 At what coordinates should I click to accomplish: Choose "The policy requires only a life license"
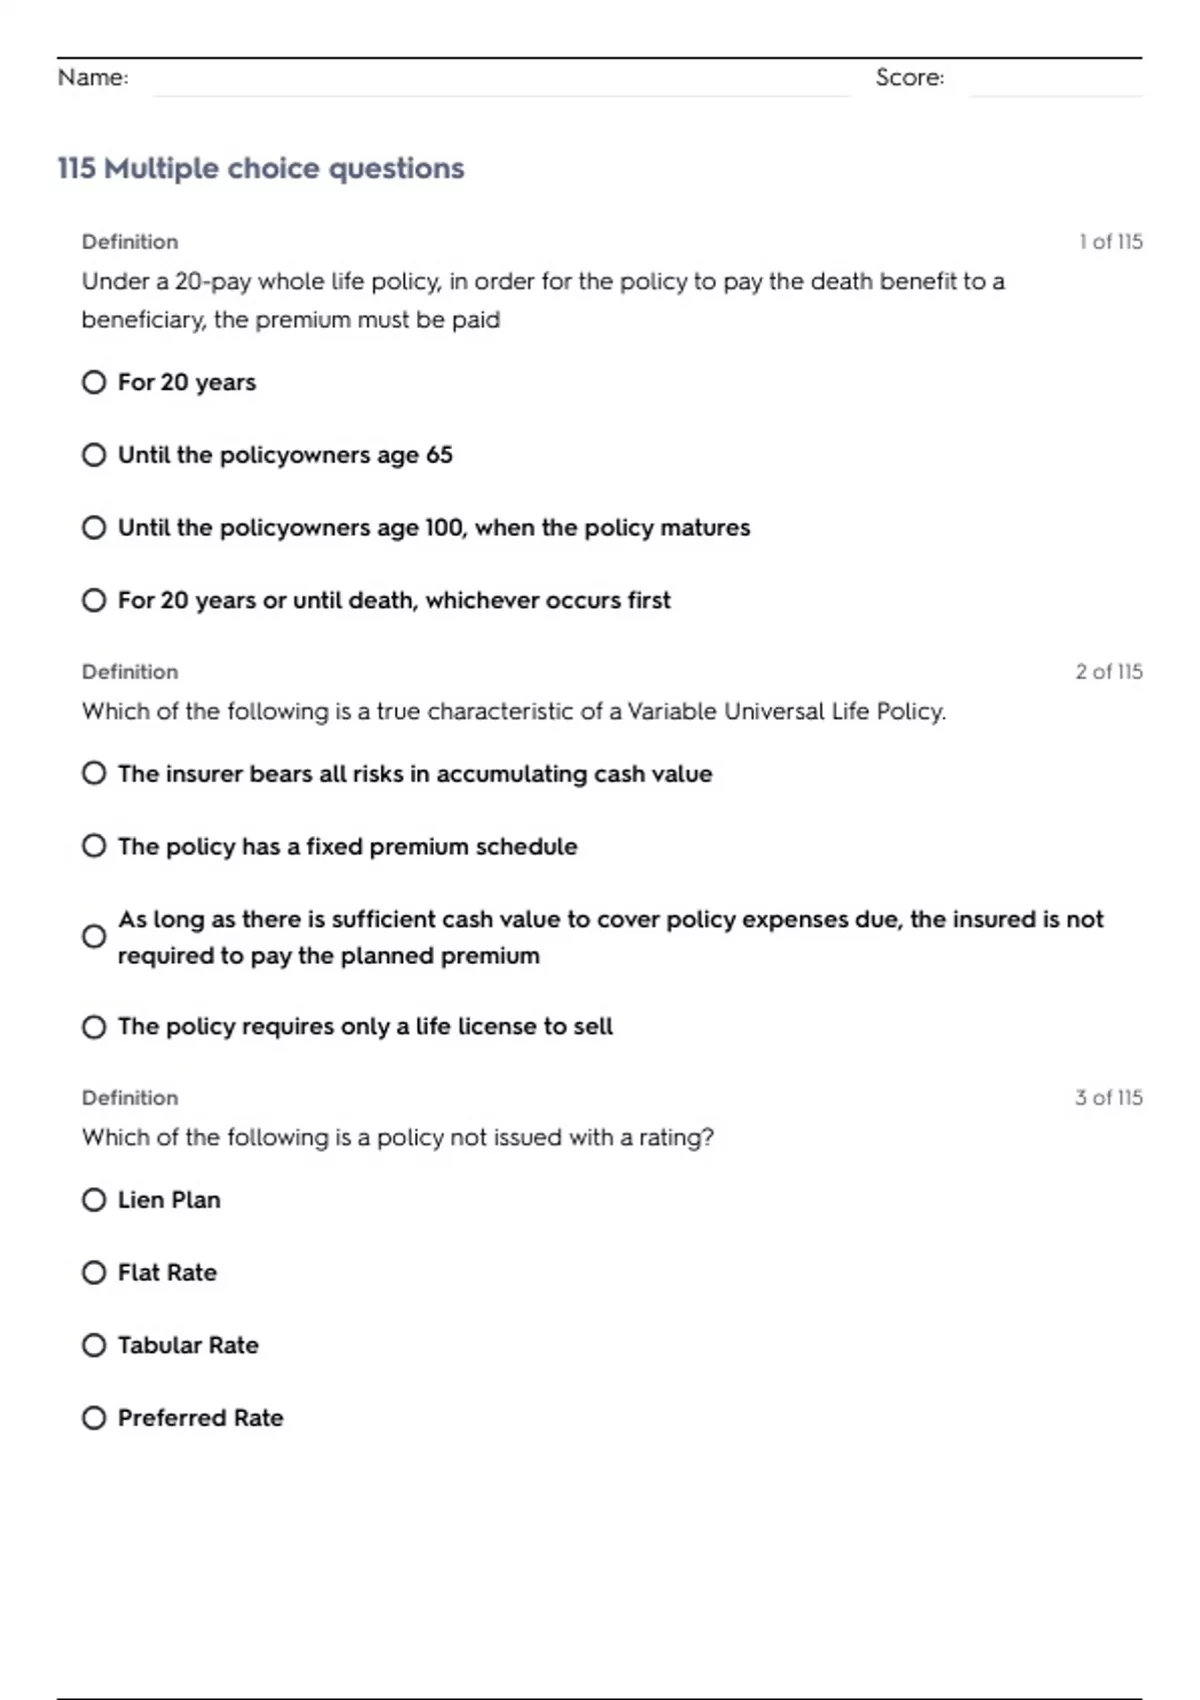point(94,1027)
